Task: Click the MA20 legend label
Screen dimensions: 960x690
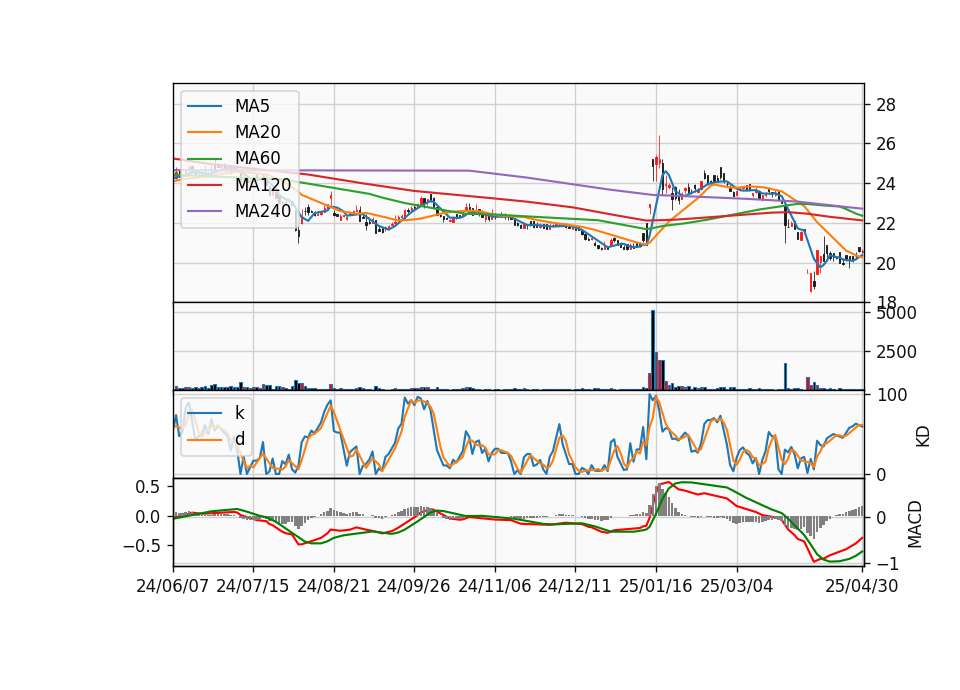Action: coord(257,132)
